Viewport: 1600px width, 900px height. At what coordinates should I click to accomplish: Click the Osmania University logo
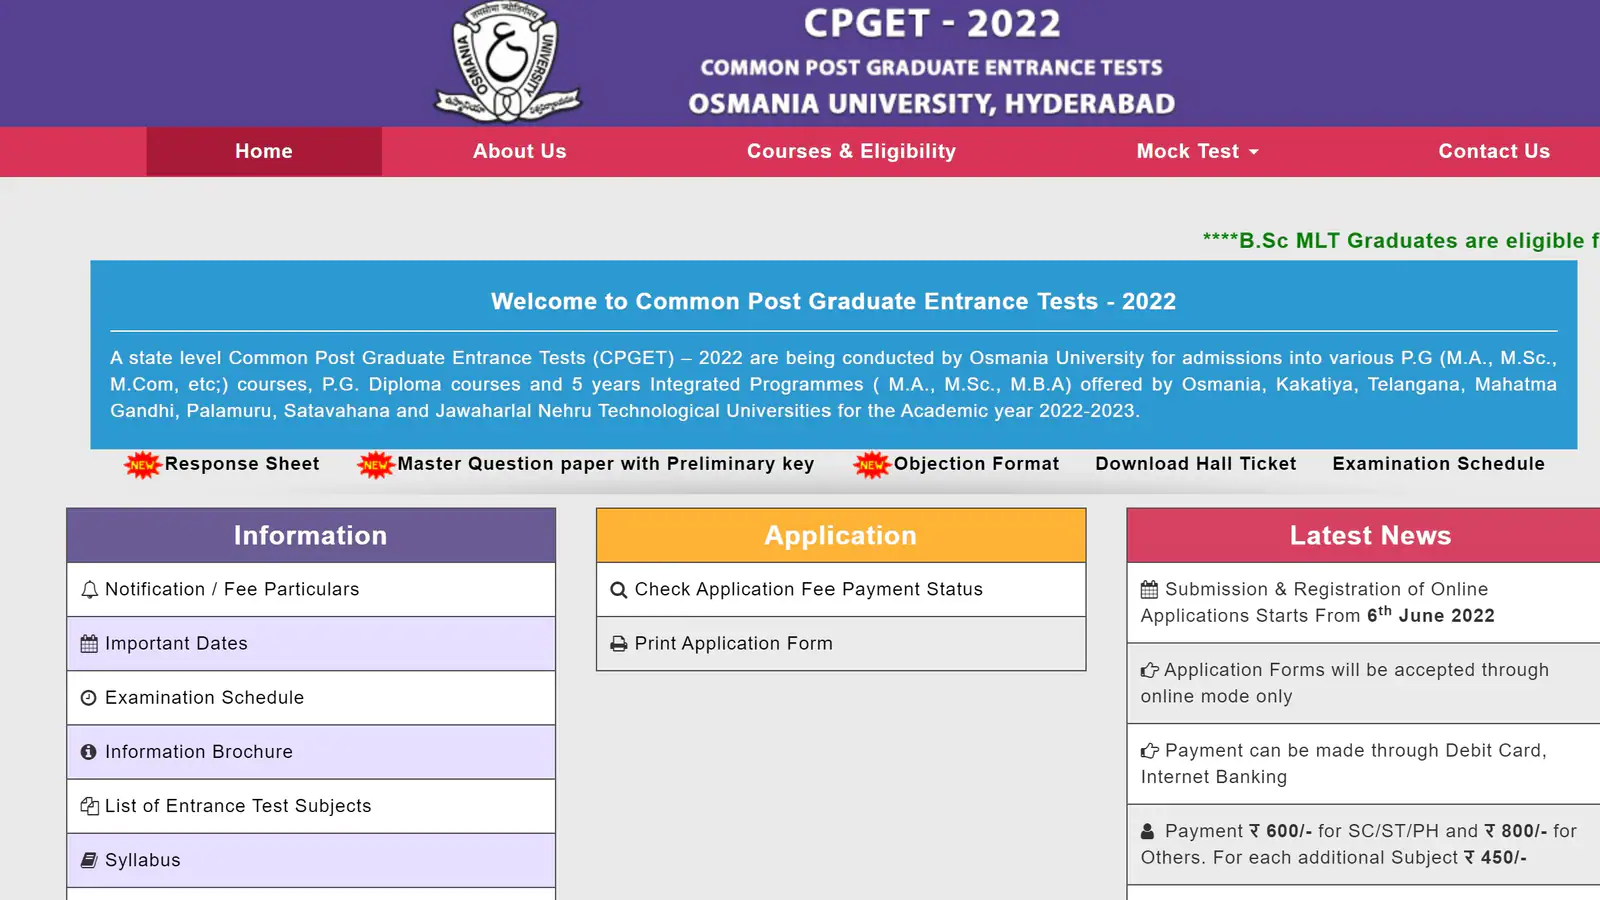507,61
